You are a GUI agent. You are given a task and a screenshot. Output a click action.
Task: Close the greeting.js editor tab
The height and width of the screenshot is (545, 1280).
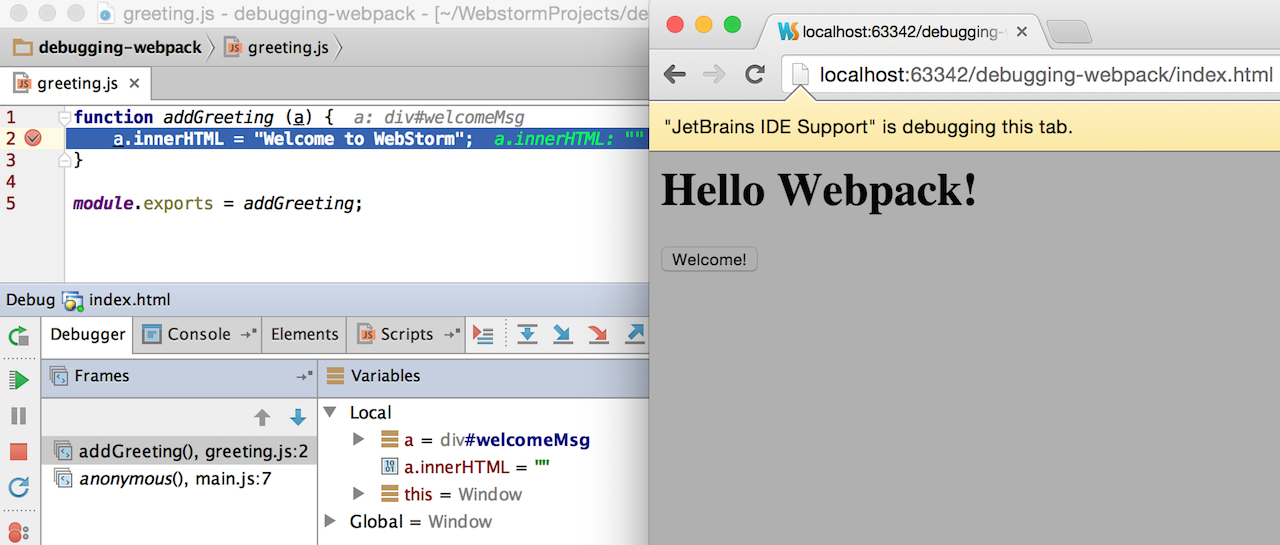135,84
